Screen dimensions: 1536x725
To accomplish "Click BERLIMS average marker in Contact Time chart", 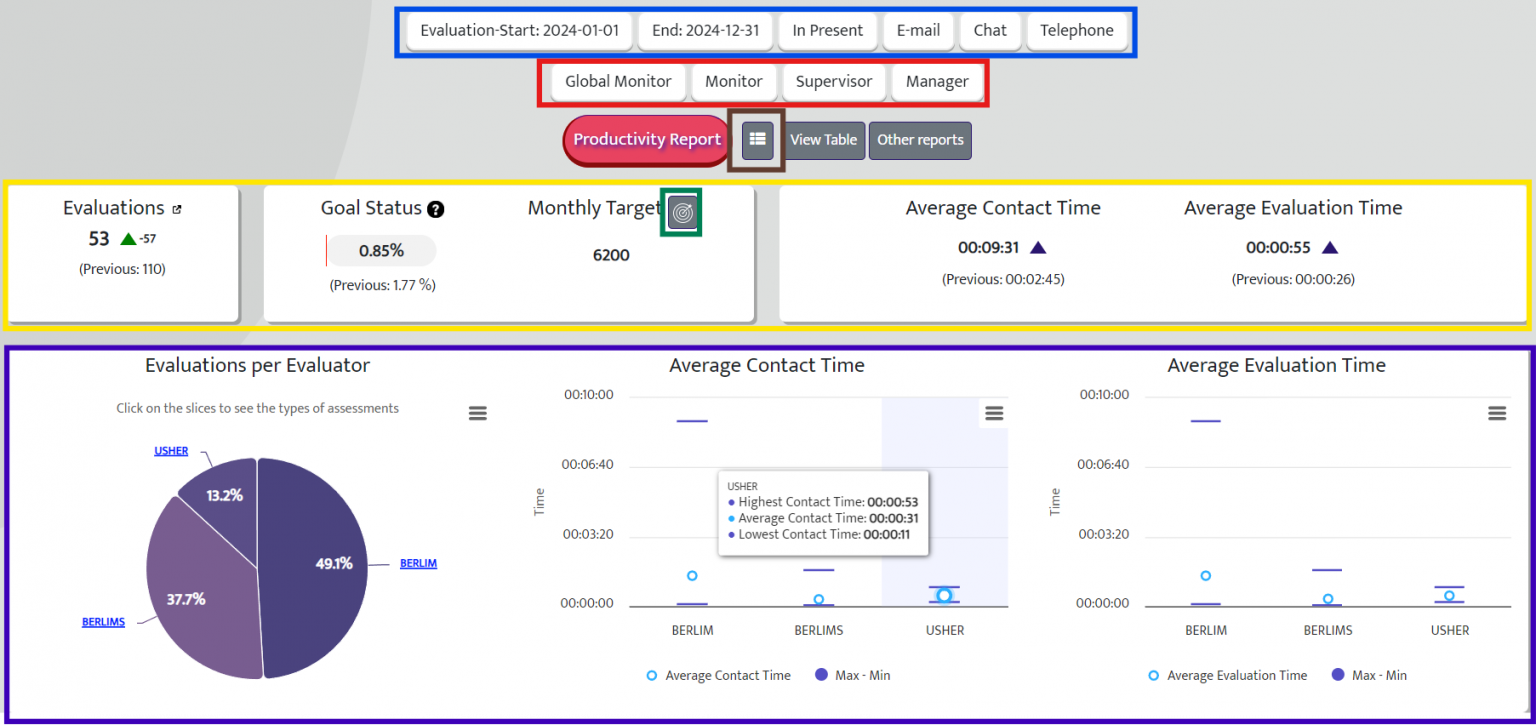I will tap(818, 600).
